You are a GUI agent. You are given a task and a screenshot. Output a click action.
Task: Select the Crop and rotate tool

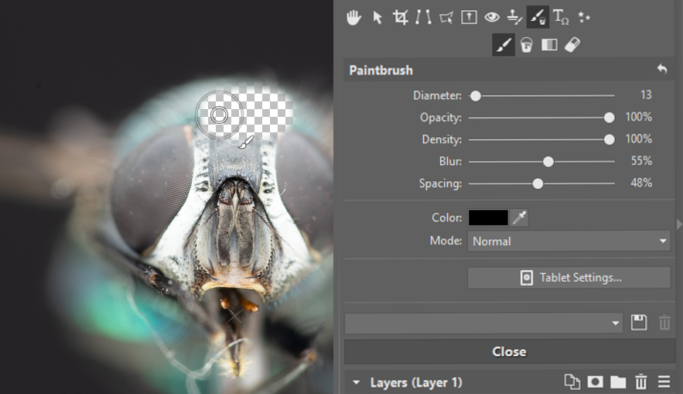point(400,17)
